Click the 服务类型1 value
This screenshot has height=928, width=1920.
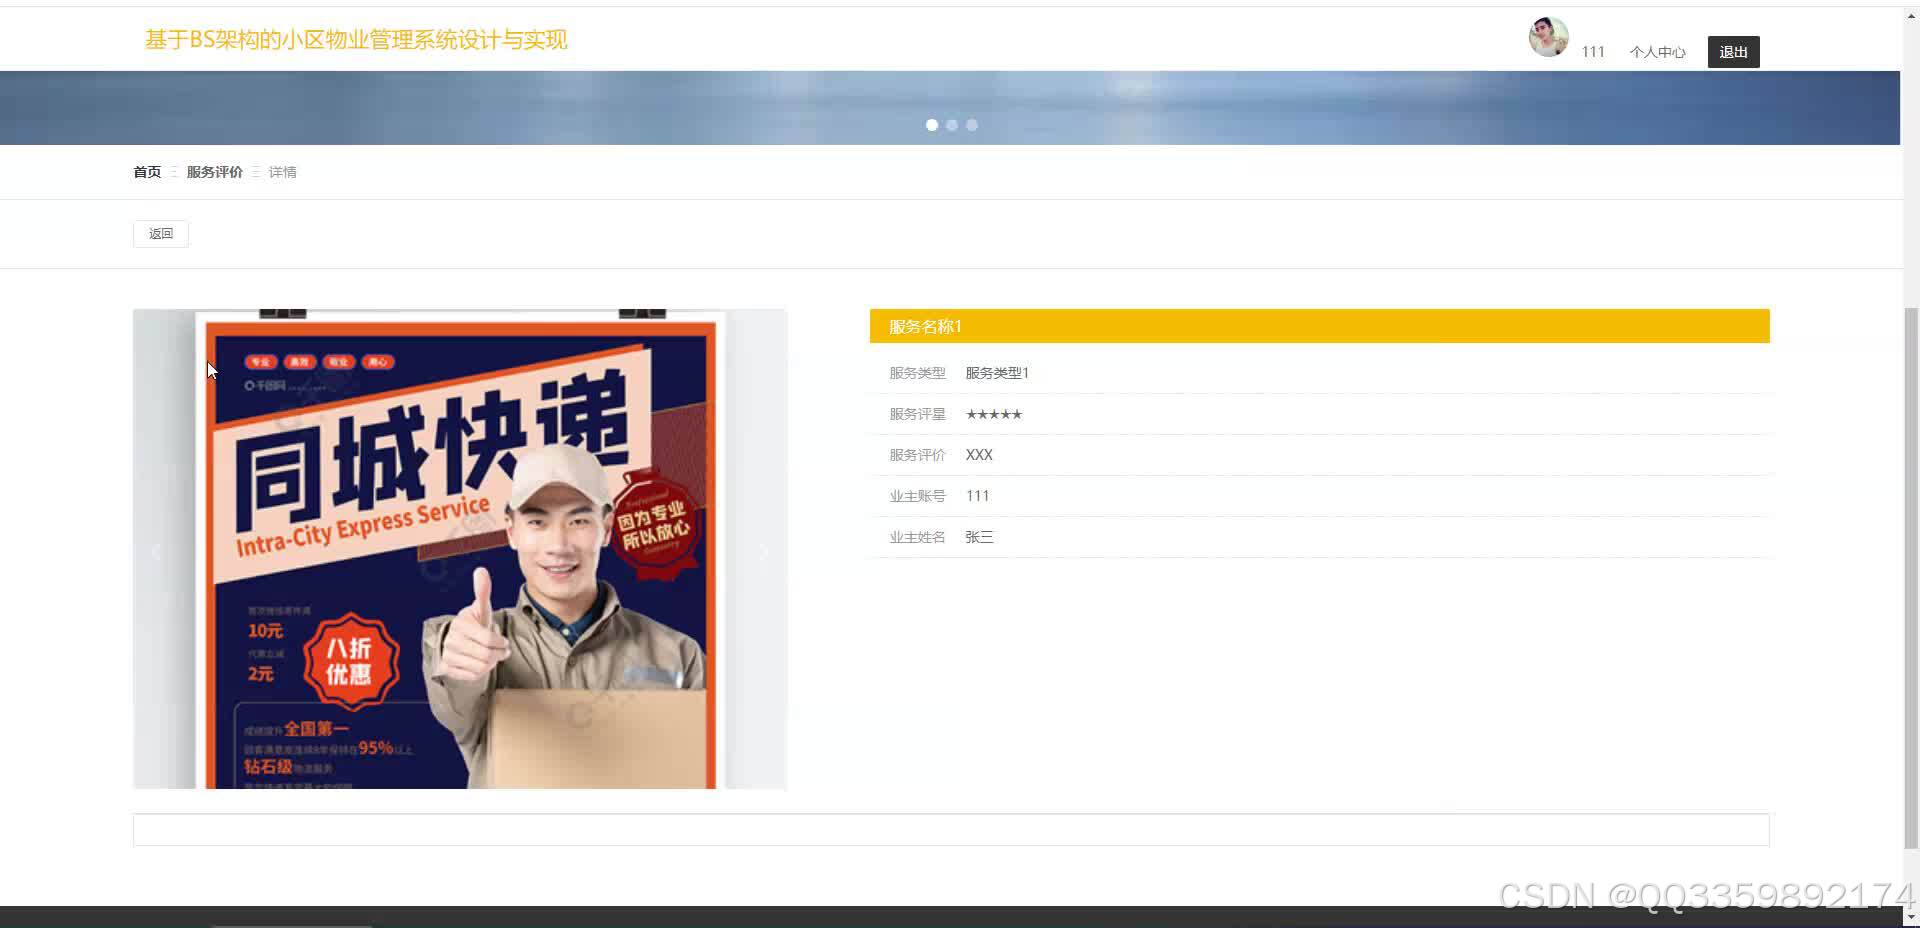[x=997, y=373]
